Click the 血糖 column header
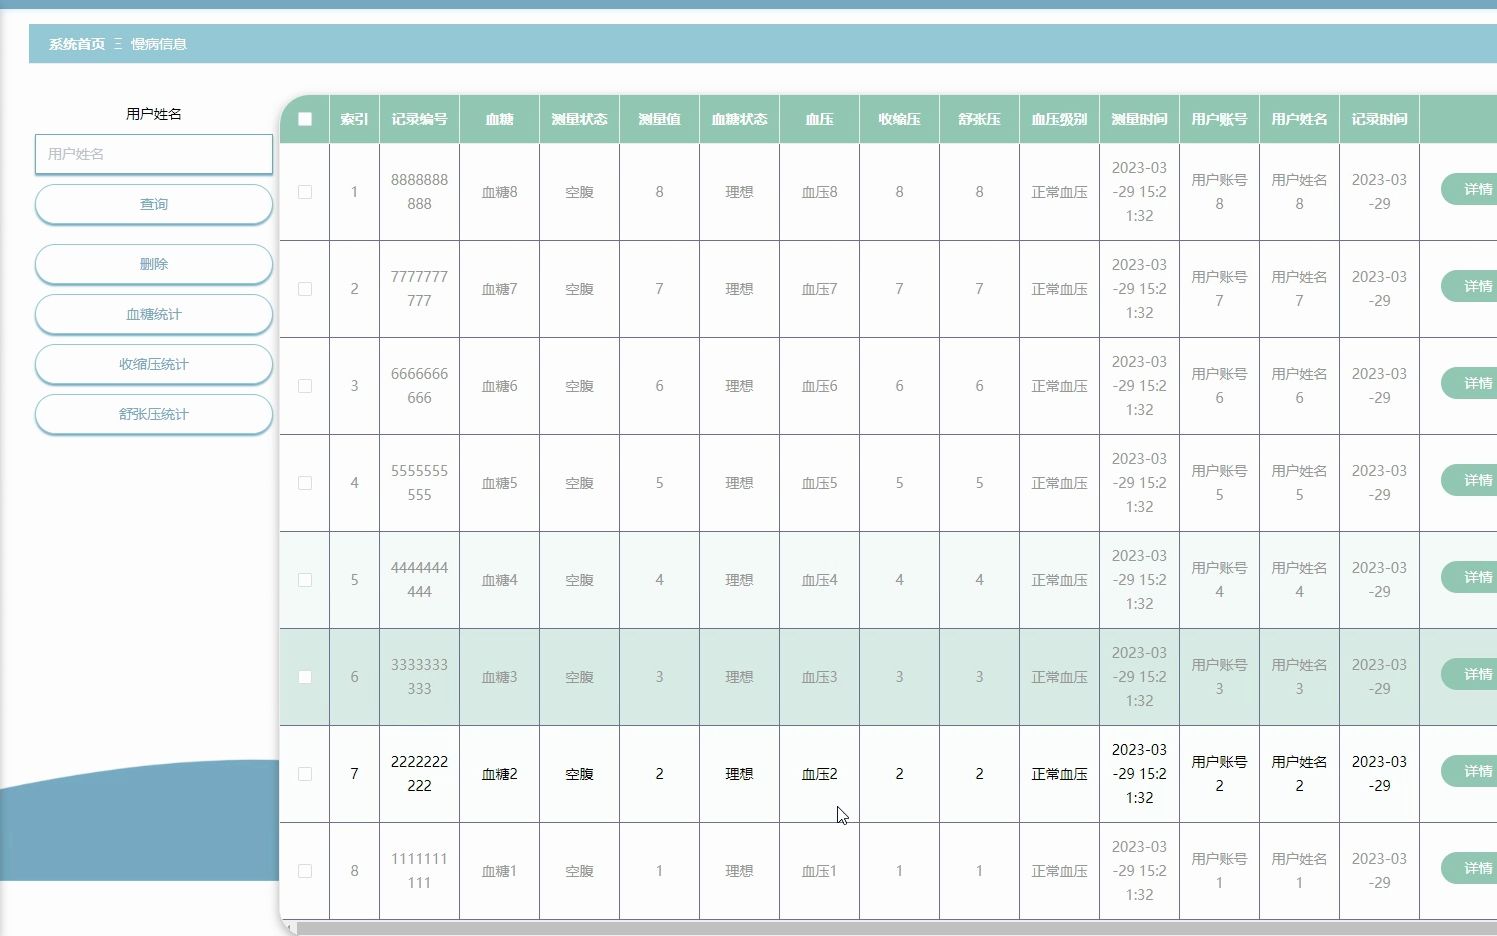1497x936 pixels. click(x=499, y=119)
